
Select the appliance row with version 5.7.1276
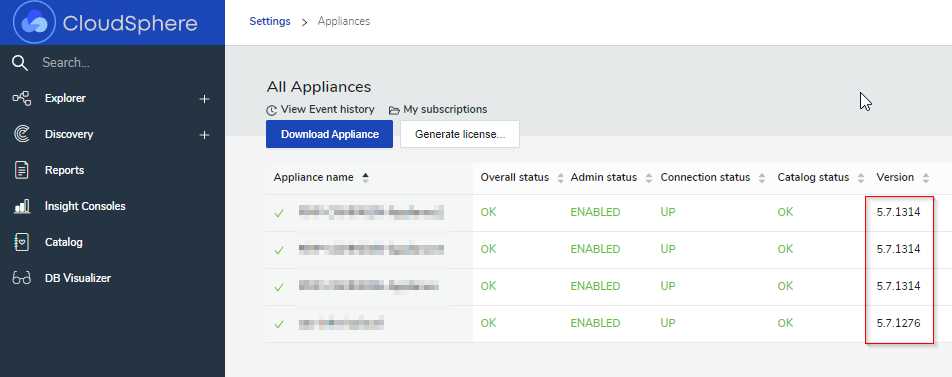point(608,324)
